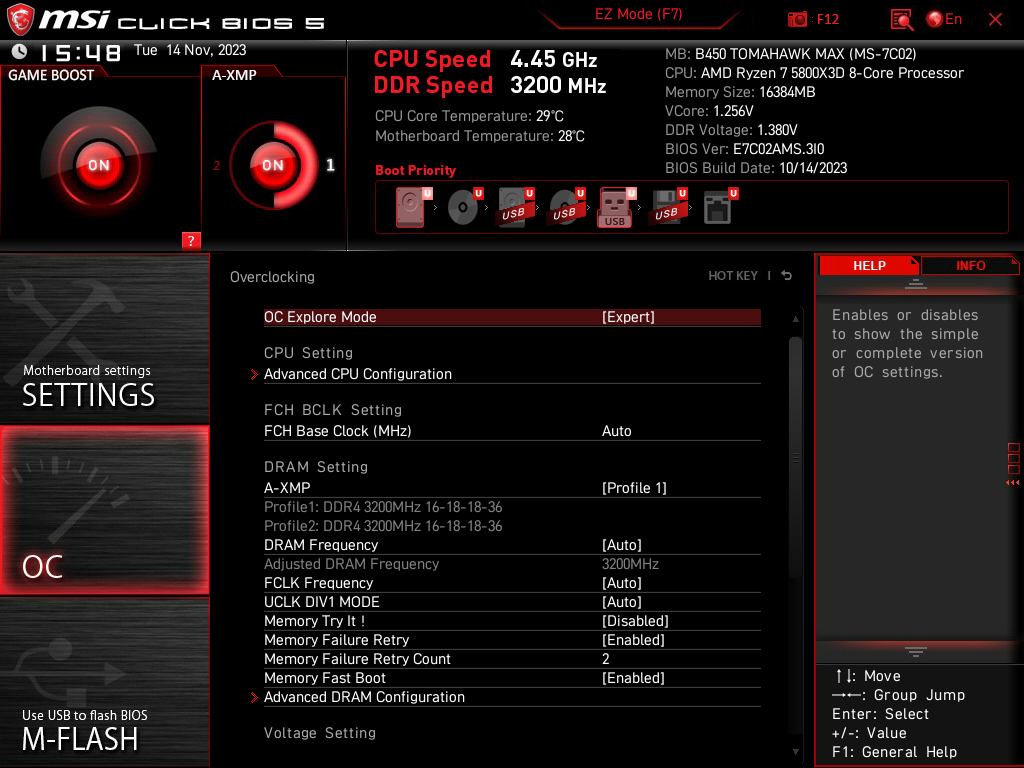Toggle Memory Try It ! Disabled value
Image resolution: width=1024 pixels, height=768 pixels.
(x=635, y=621)
